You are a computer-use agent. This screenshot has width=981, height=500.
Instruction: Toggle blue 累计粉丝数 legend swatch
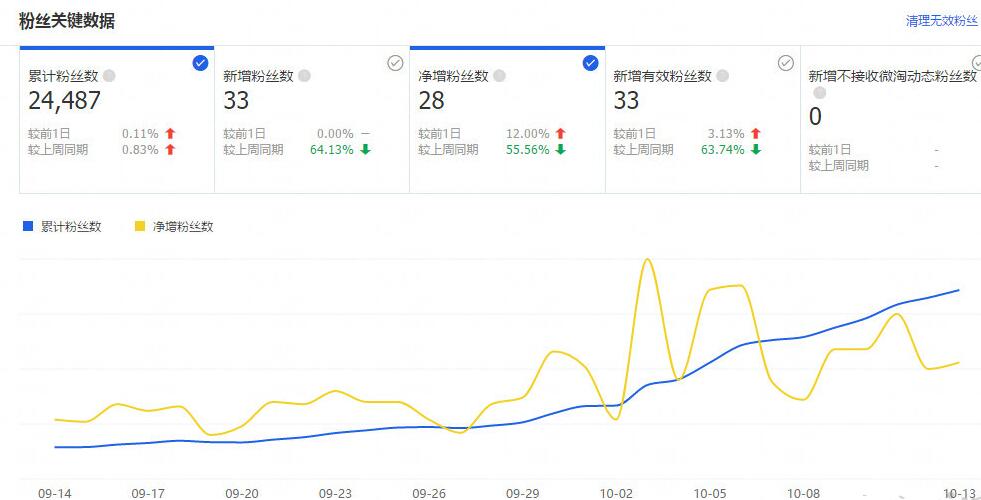coord(28,227)
